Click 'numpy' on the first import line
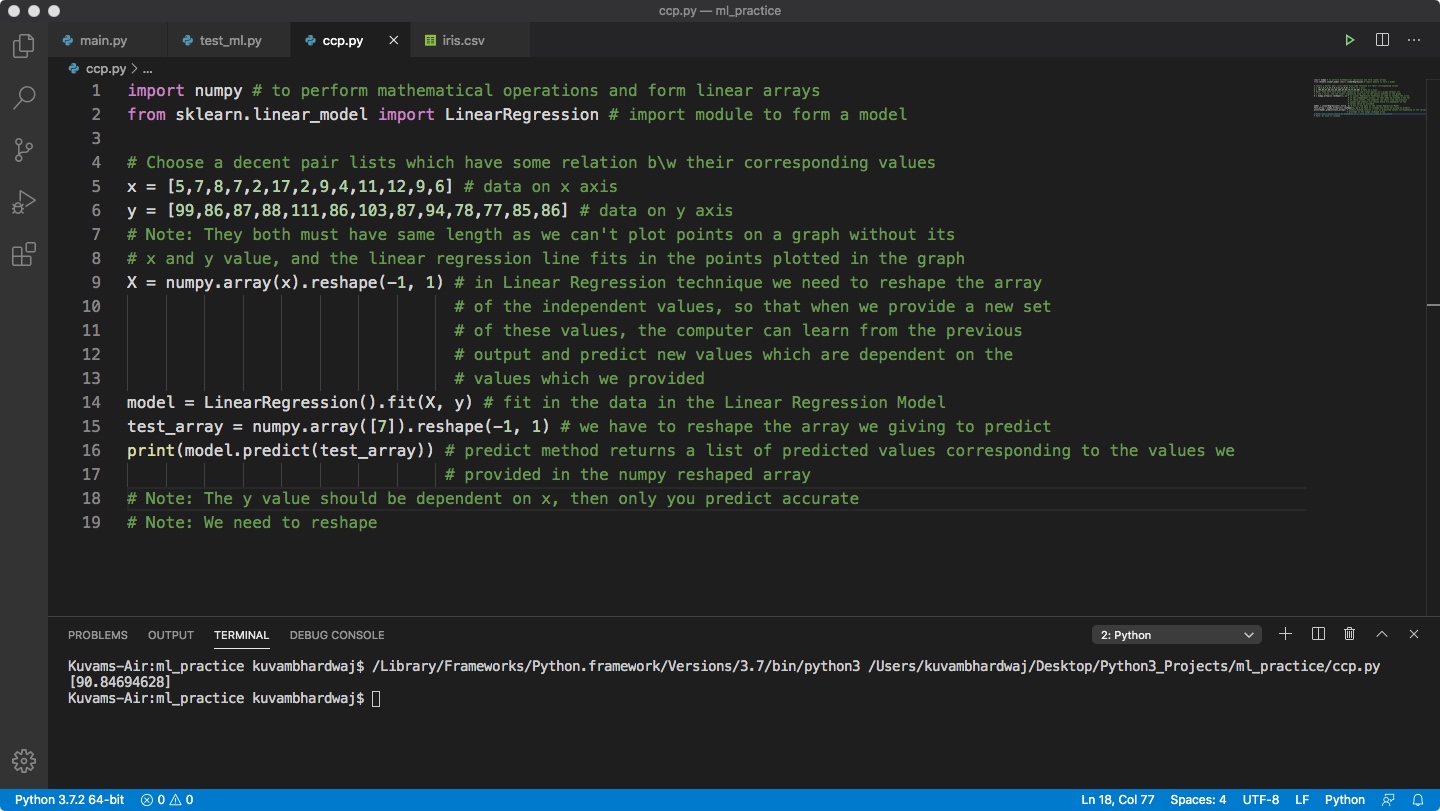 (x=219, y=90)
